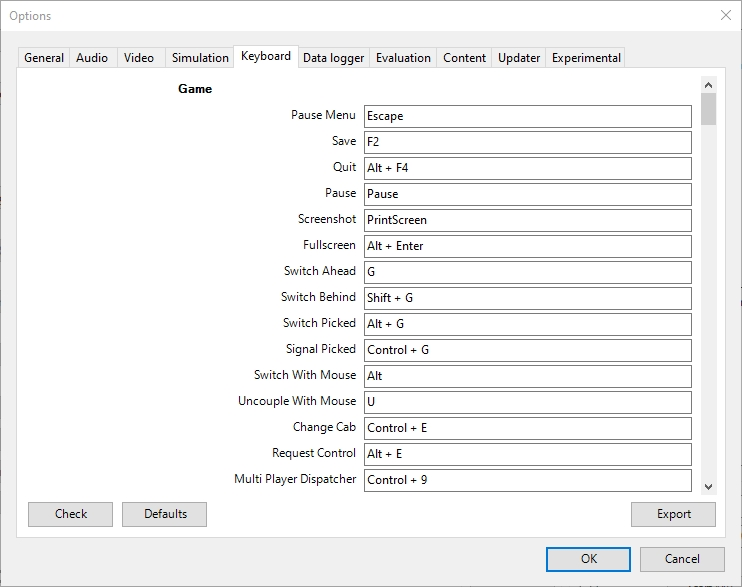Reset keys with the Defaults button
The height and width of the screenshot is (587, 742).
tap(165, 514)
